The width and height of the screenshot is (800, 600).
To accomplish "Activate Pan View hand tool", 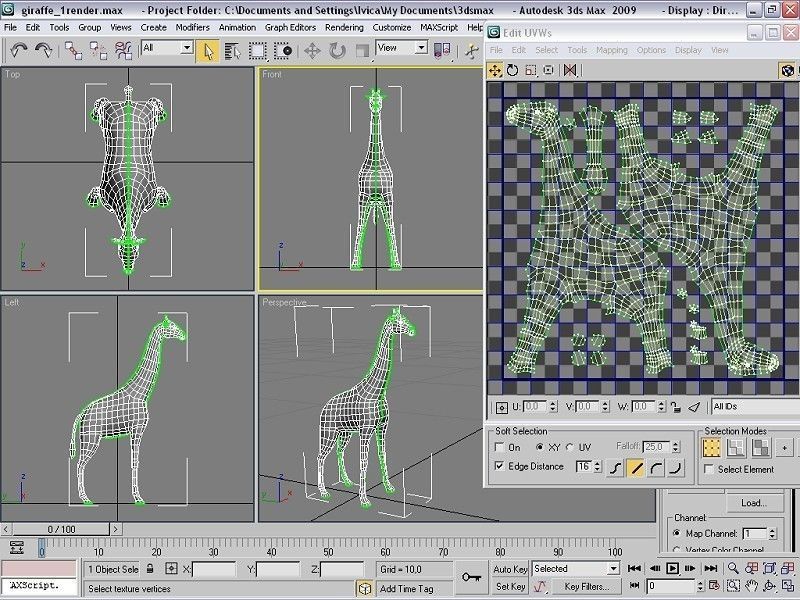I will (x=751, y=587).
